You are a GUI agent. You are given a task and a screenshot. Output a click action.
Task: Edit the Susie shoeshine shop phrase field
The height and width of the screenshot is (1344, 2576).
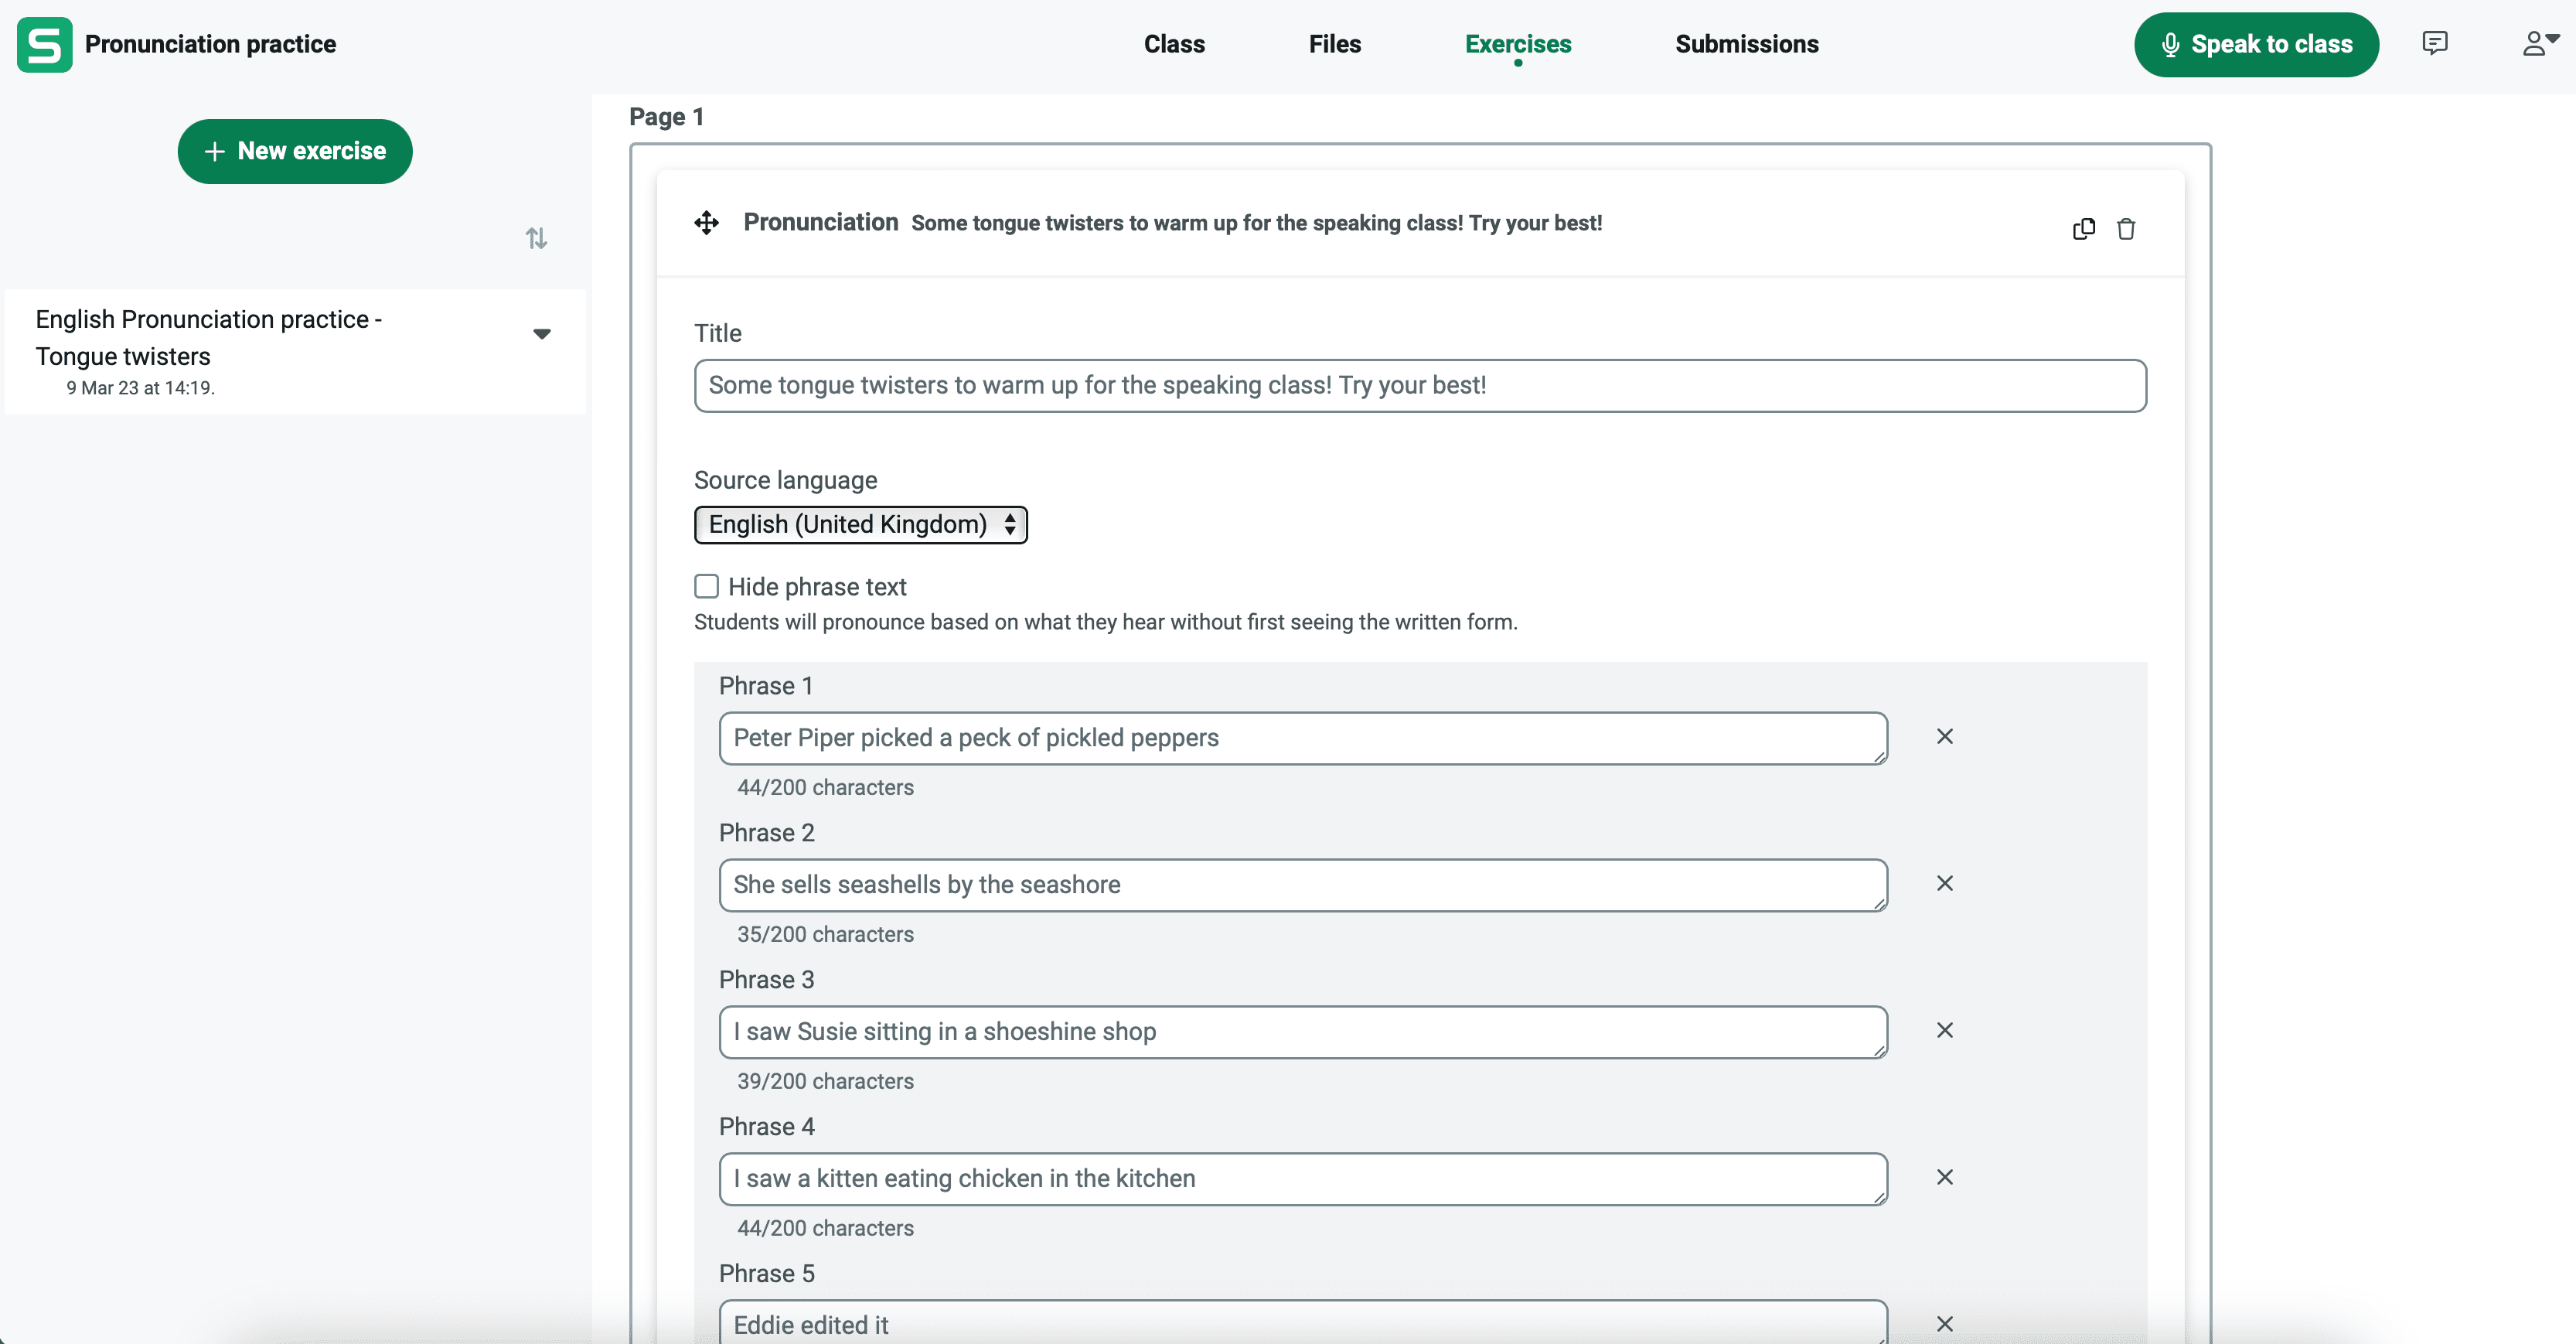pyautogui.click(x=1303, y=1032)
